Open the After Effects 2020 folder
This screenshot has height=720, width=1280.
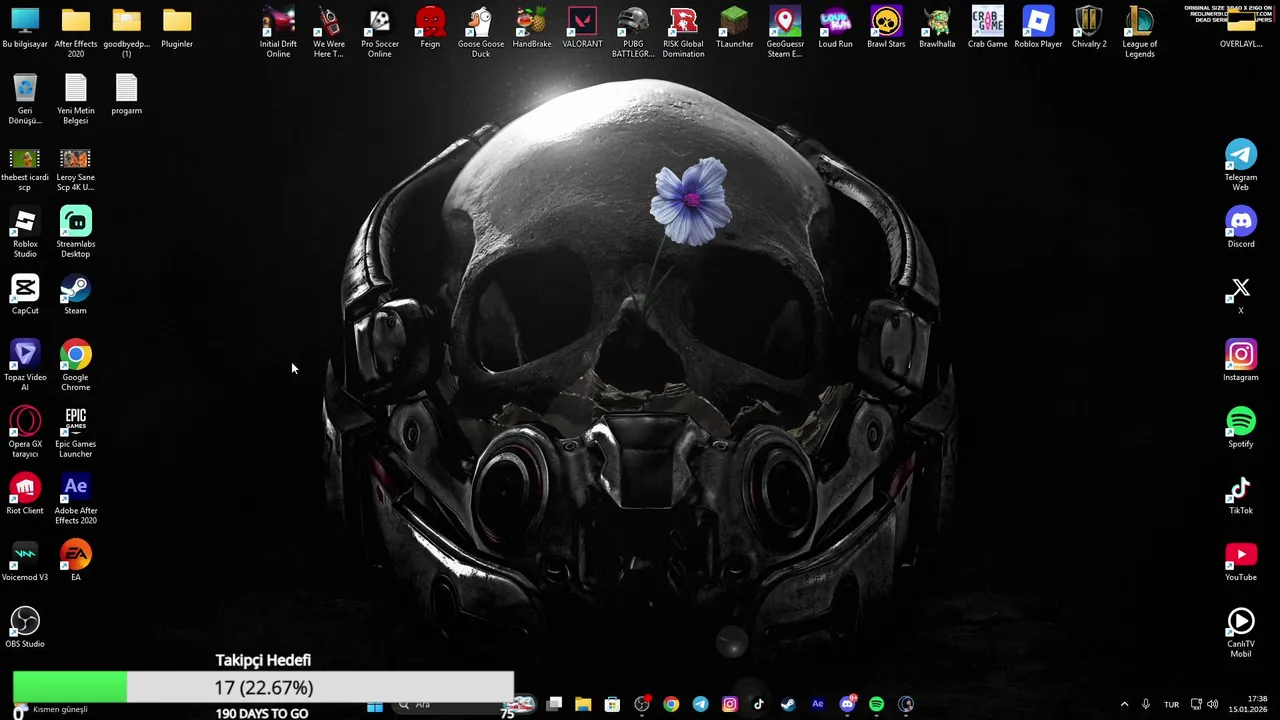(x=76, y=33)
